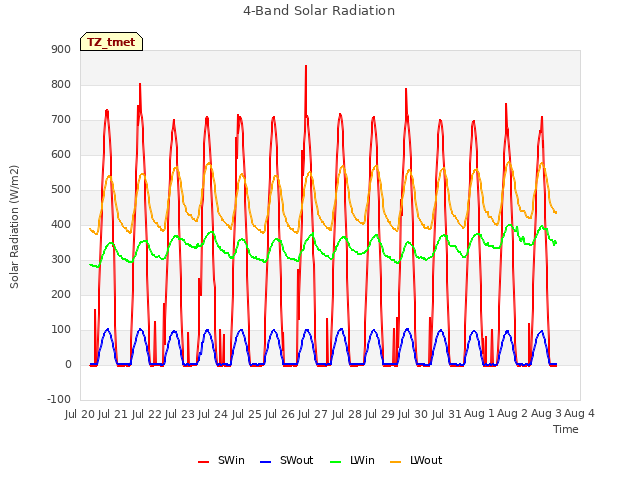Click the LWin green legend swatch
This screenshot has width=640, height=480.
click(336, 462)
